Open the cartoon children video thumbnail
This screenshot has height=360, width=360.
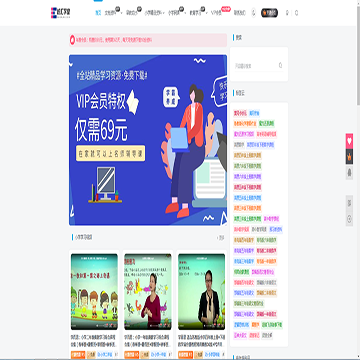tap(94, 292)
